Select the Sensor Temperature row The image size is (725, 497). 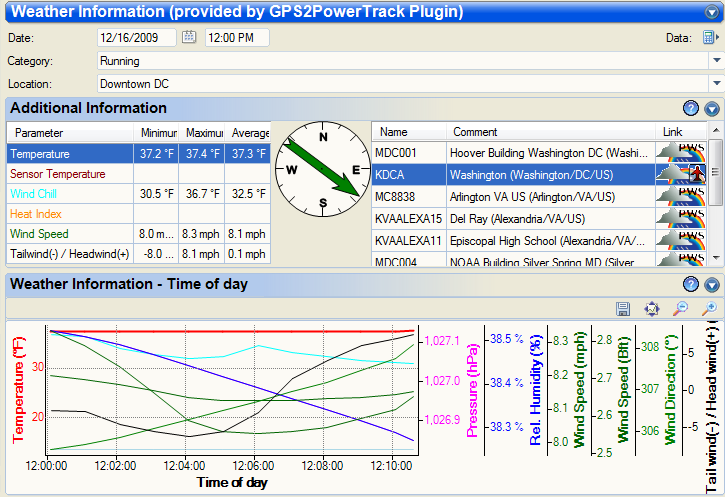pos(138,174)
